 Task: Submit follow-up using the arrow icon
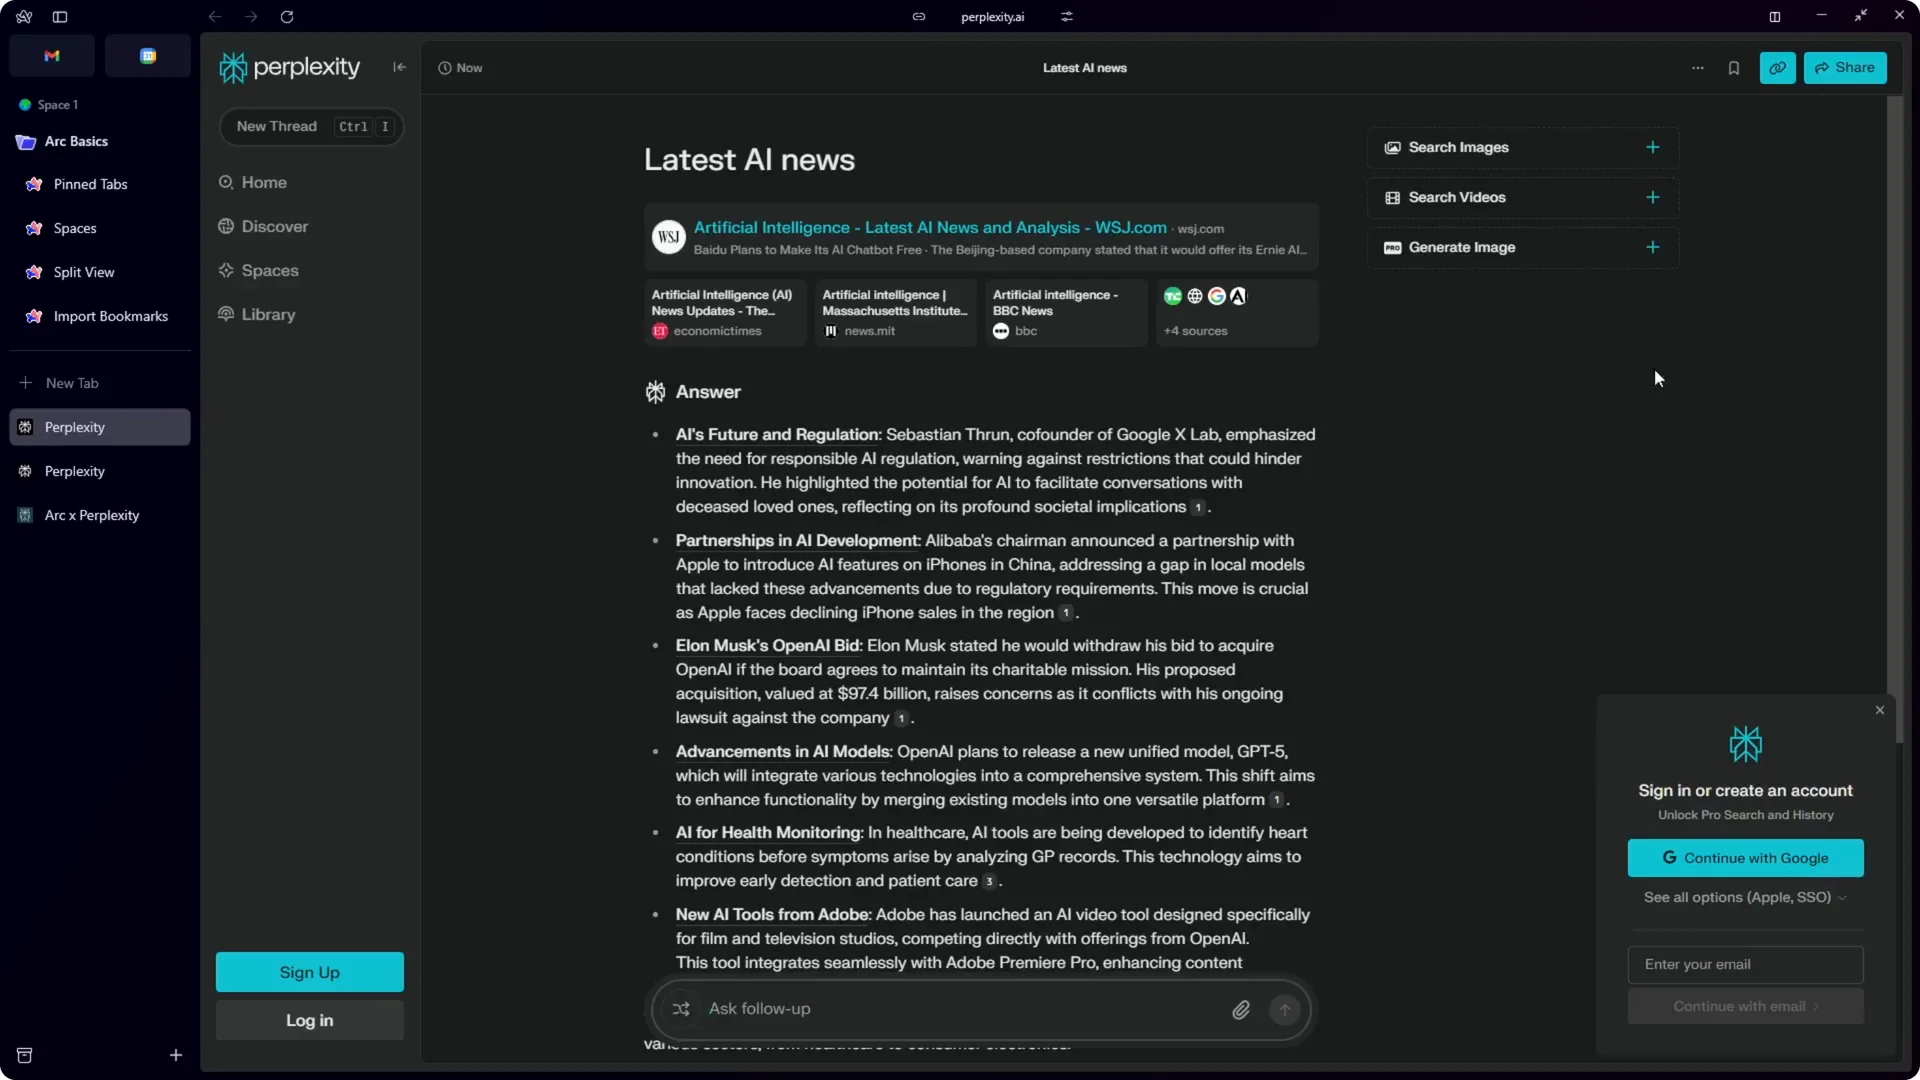(1285, 1009)
